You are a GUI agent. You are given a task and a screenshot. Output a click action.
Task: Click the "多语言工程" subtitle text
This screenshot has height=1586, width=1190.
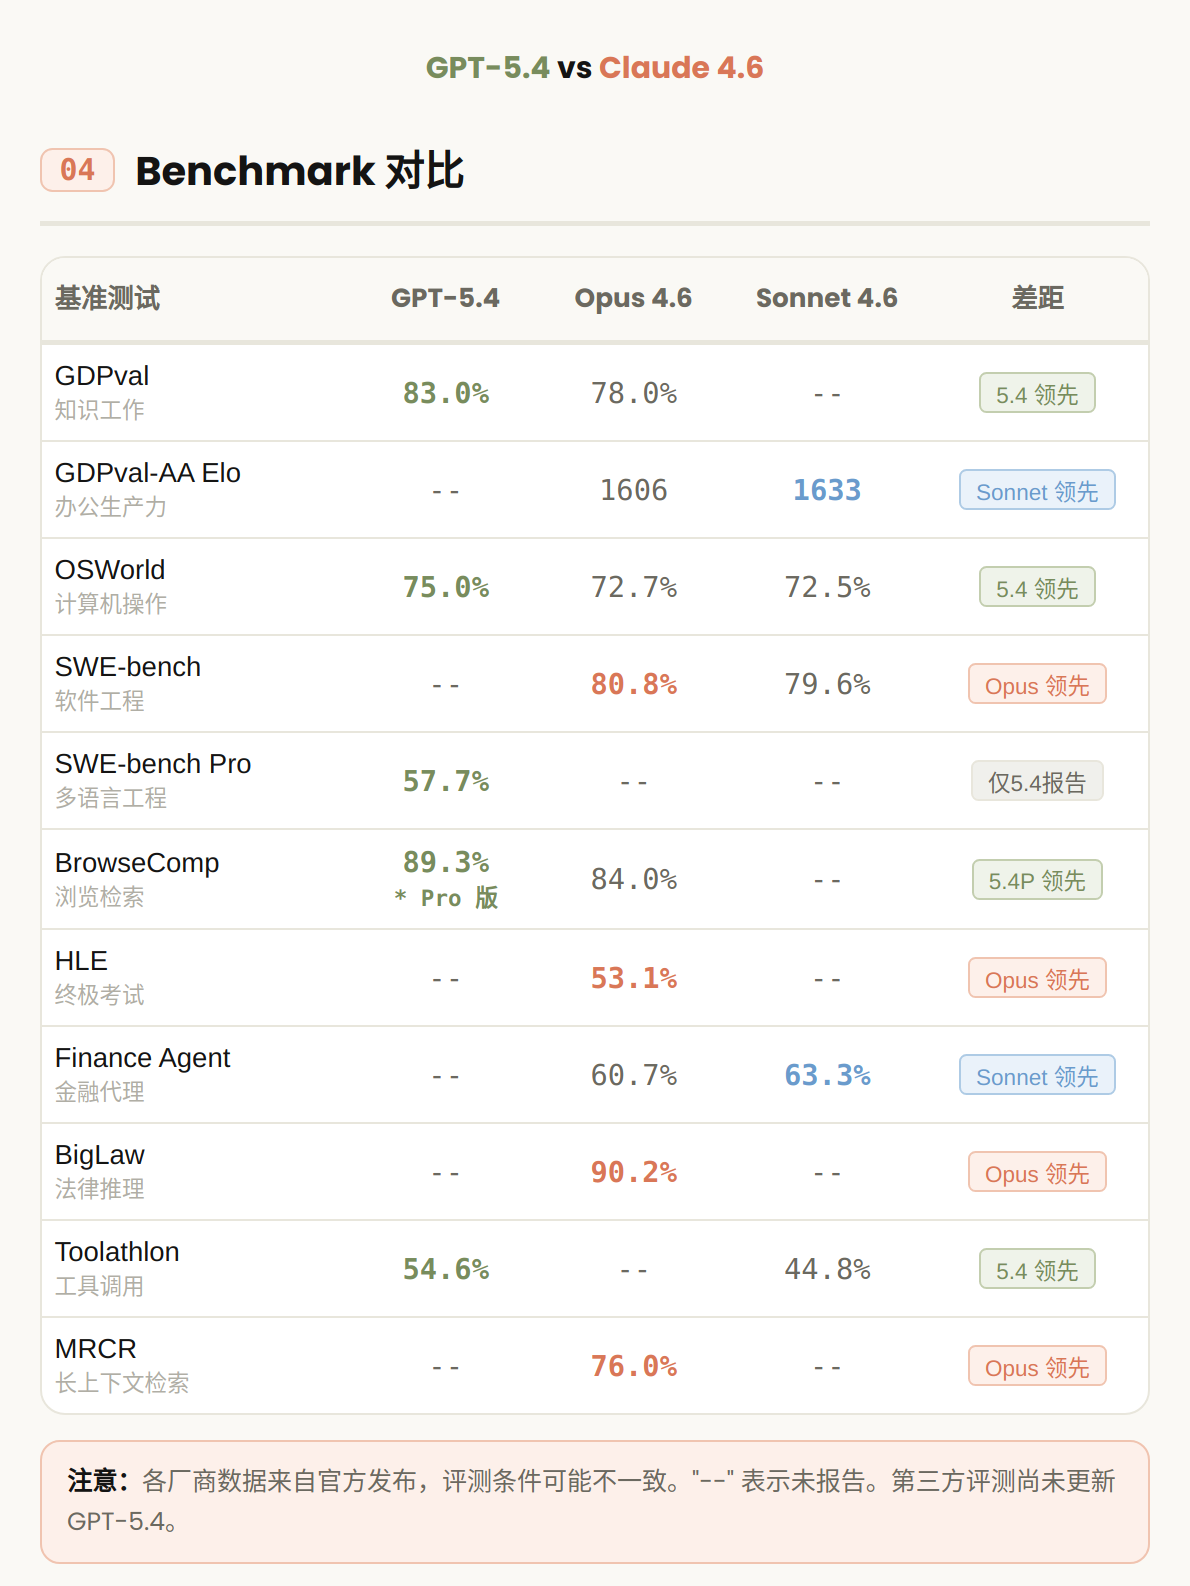[111, 798]
